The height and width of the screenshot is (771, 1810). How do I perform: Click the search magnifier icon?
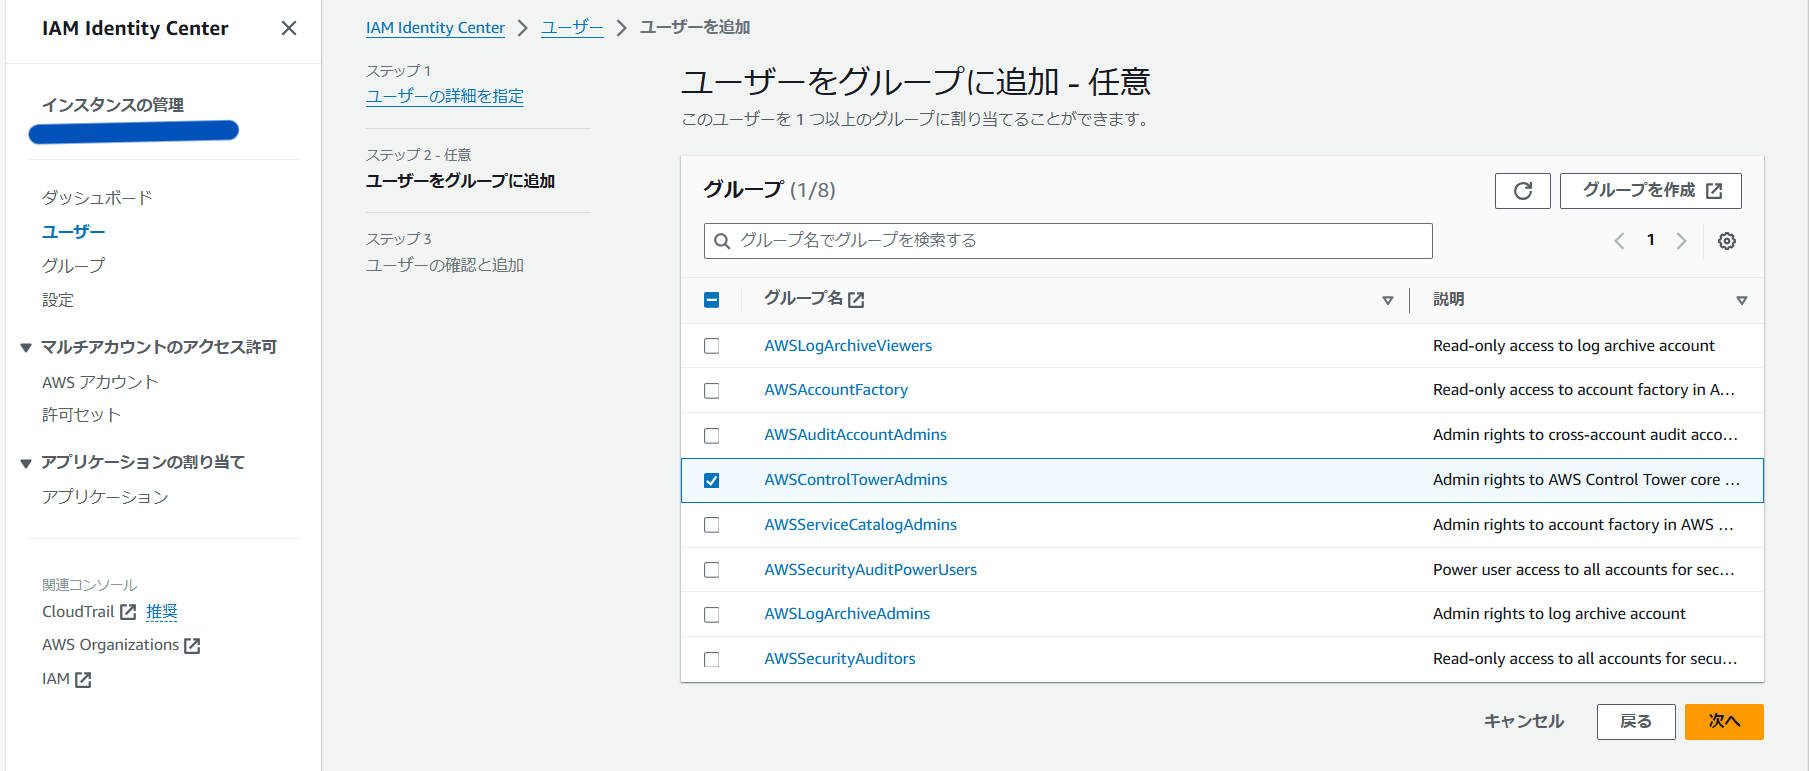click(x=722, y=241)
